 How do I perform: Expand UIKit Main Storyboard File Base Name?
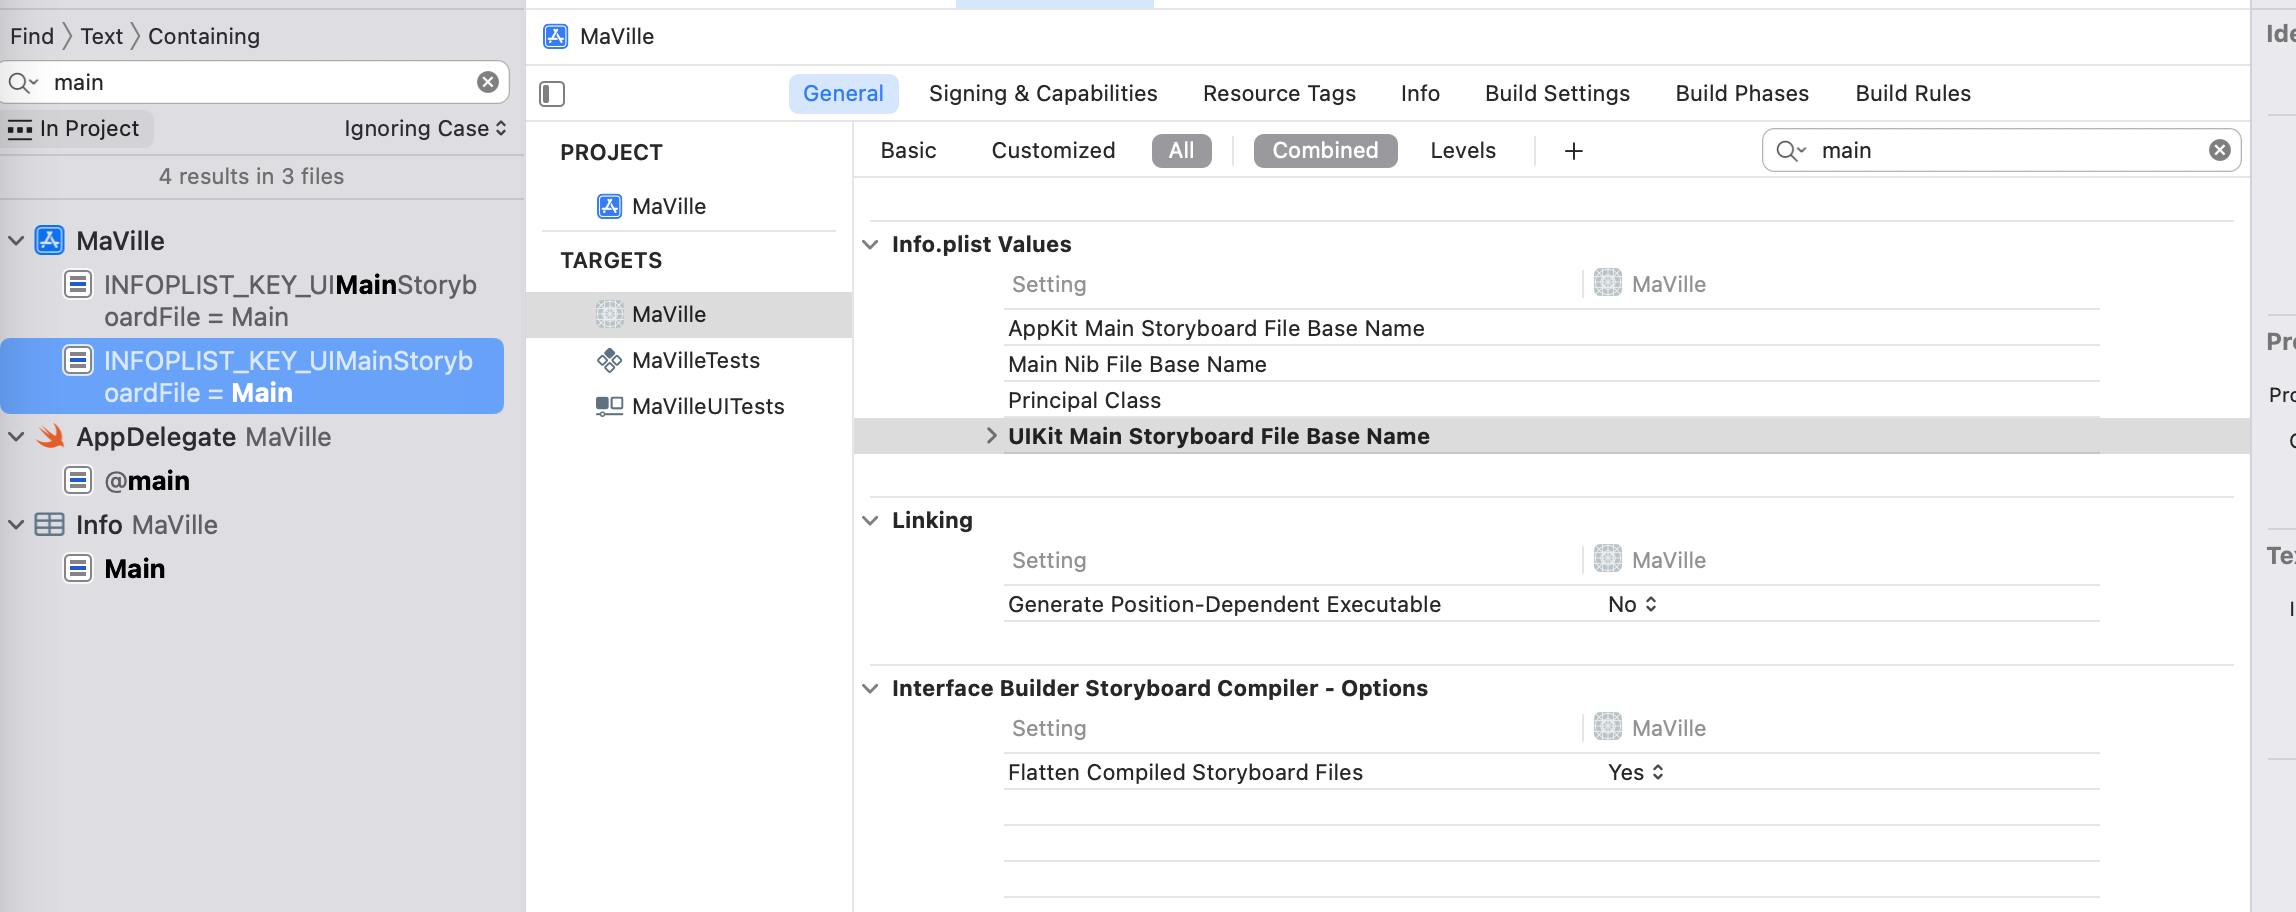[991, 436]
